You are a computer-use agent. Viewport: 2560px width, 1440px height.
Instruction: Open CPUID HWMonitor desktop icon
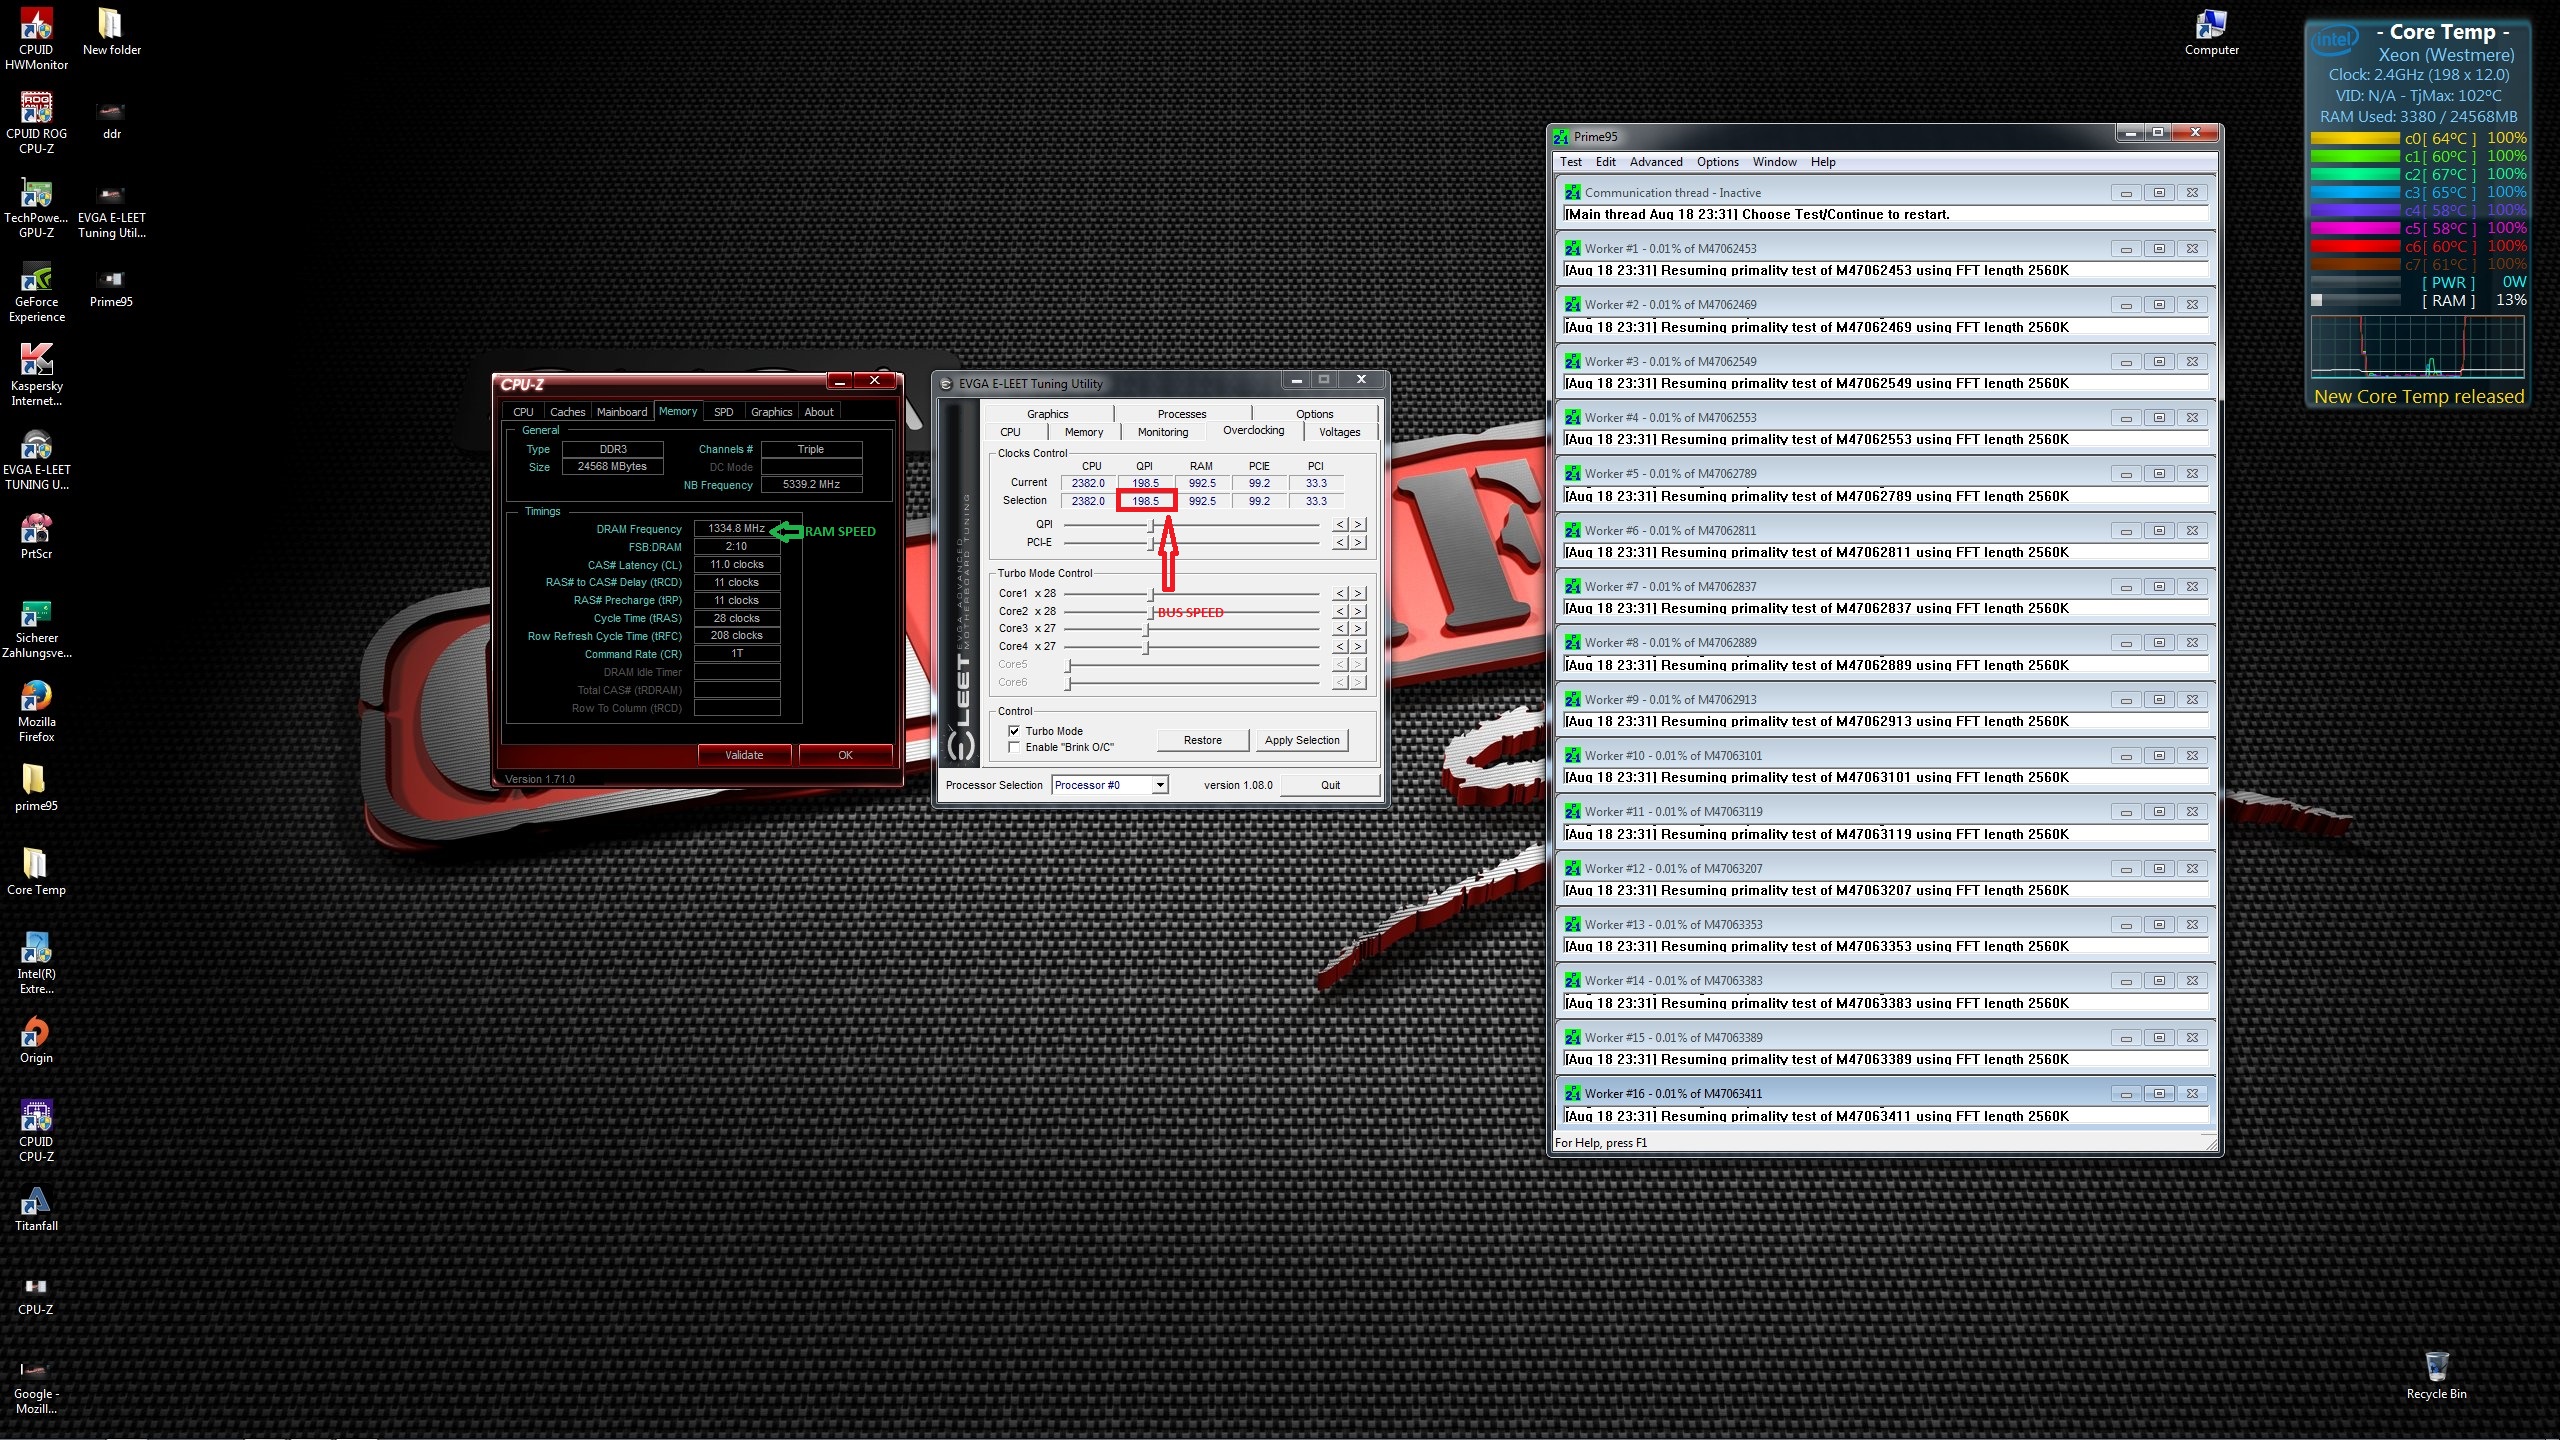(x=36, y=38)
